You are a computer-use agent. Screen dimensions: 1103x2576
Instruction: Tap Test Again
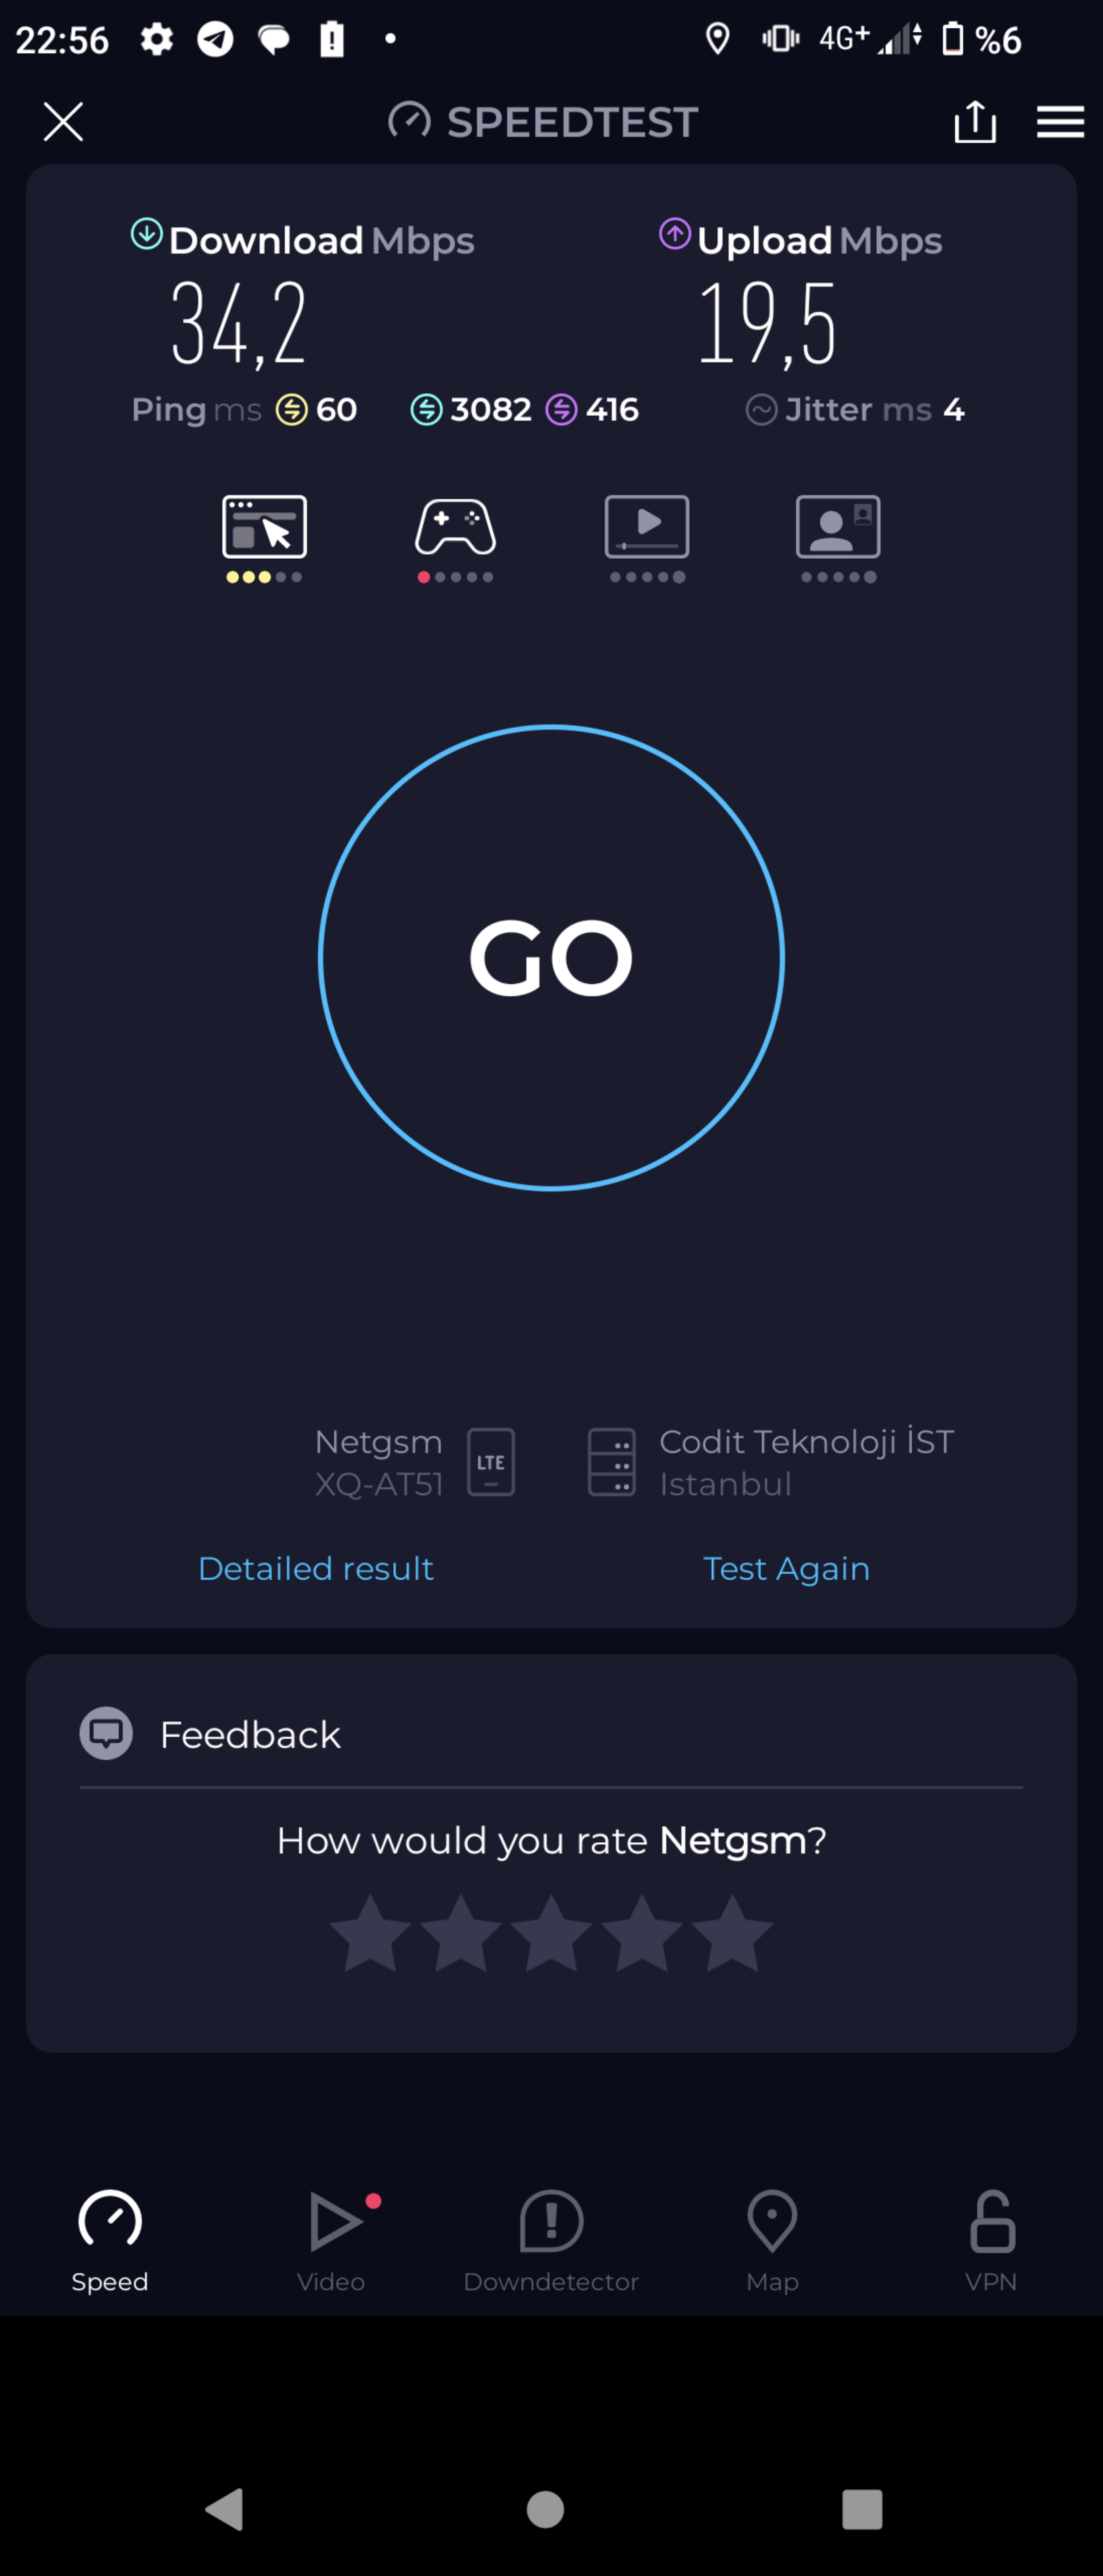[786, 1568]
